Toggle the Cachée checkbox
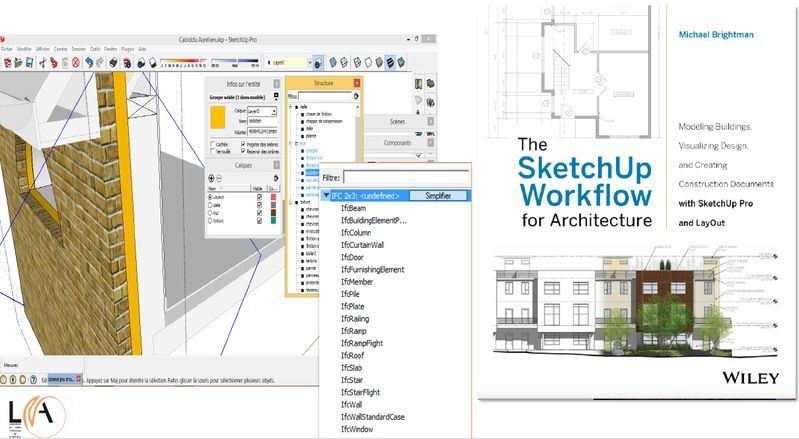The width and height of the screenshot is (799, 439). coord(211,143)
